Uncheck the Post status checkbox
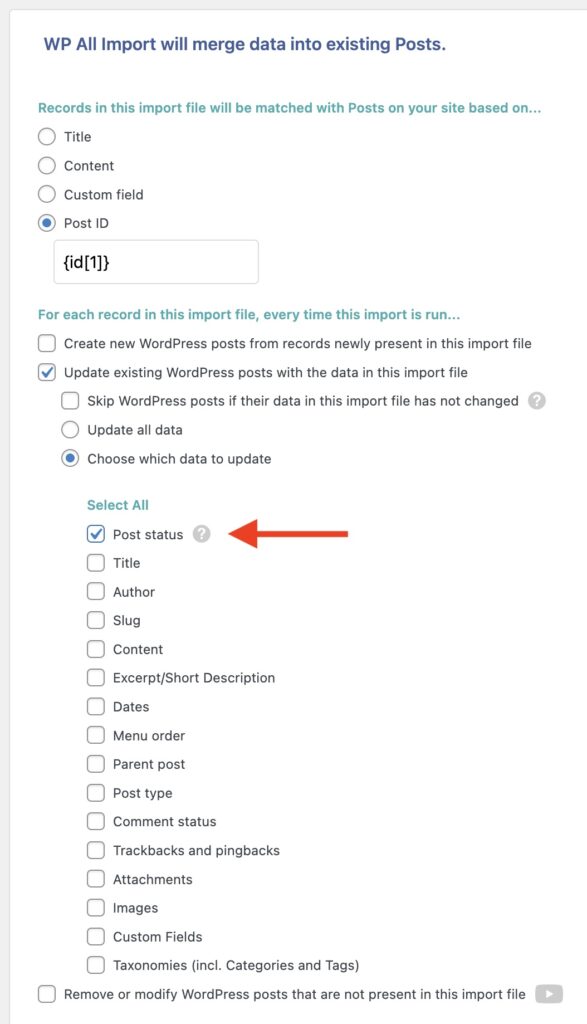This screenshot has width=587, height=1024. [96, 534]
